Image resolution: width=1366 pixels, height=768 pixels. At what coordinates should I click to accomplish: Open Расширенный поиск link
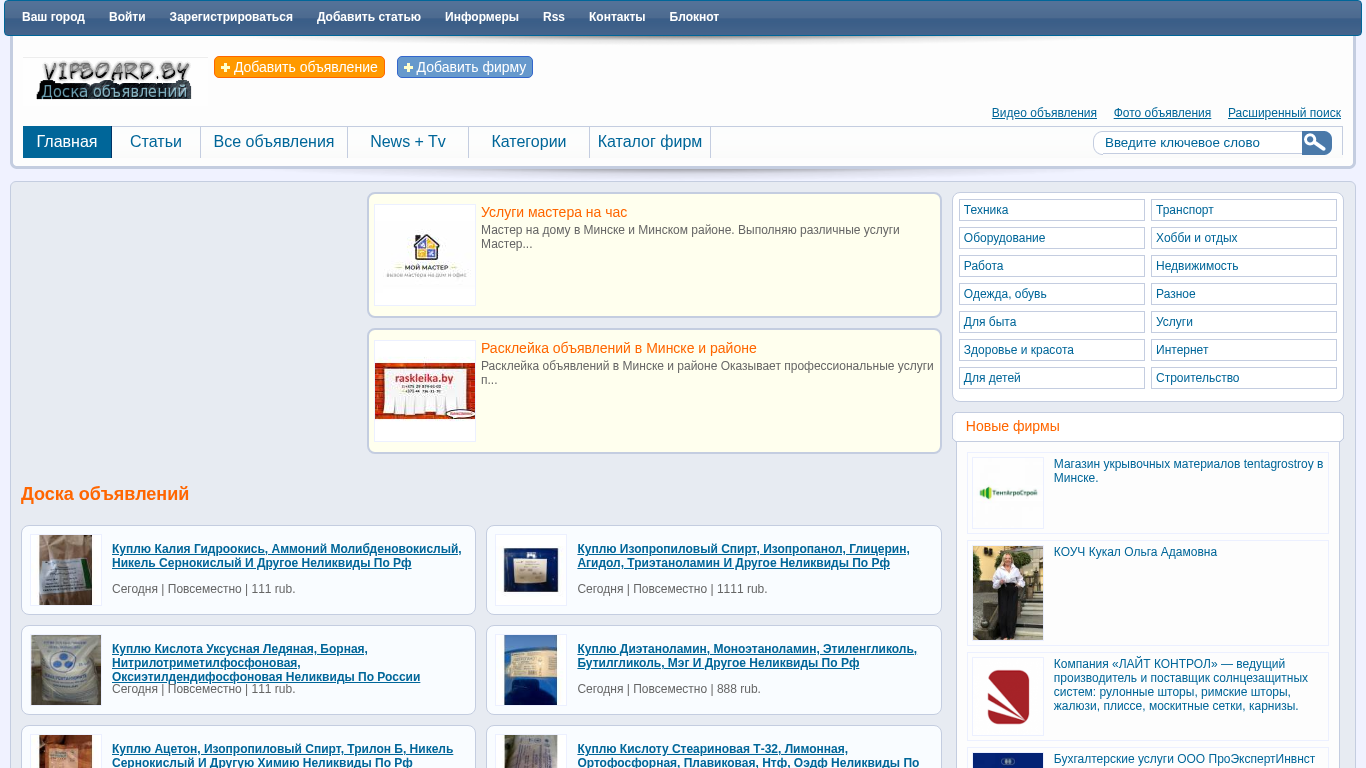click(1284, 113)
